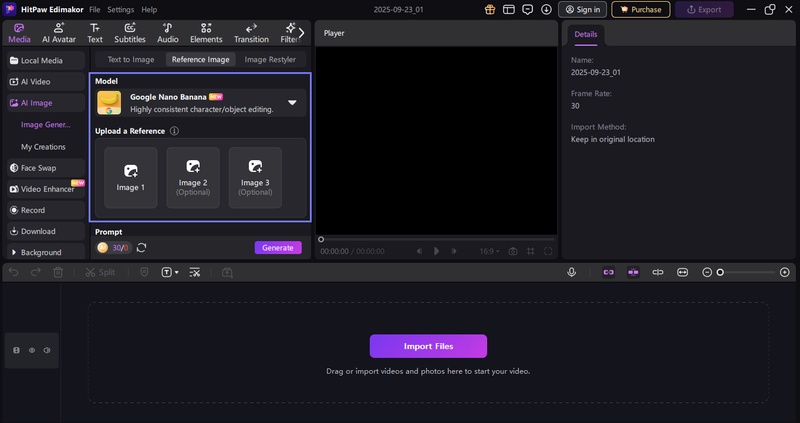
Task: Open the download center icon
Action: pos(546,10)
